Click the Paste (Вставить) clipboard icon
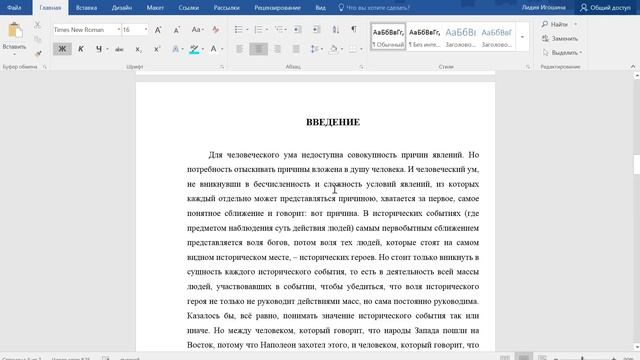640x360 pixels. tap(15, 31)
